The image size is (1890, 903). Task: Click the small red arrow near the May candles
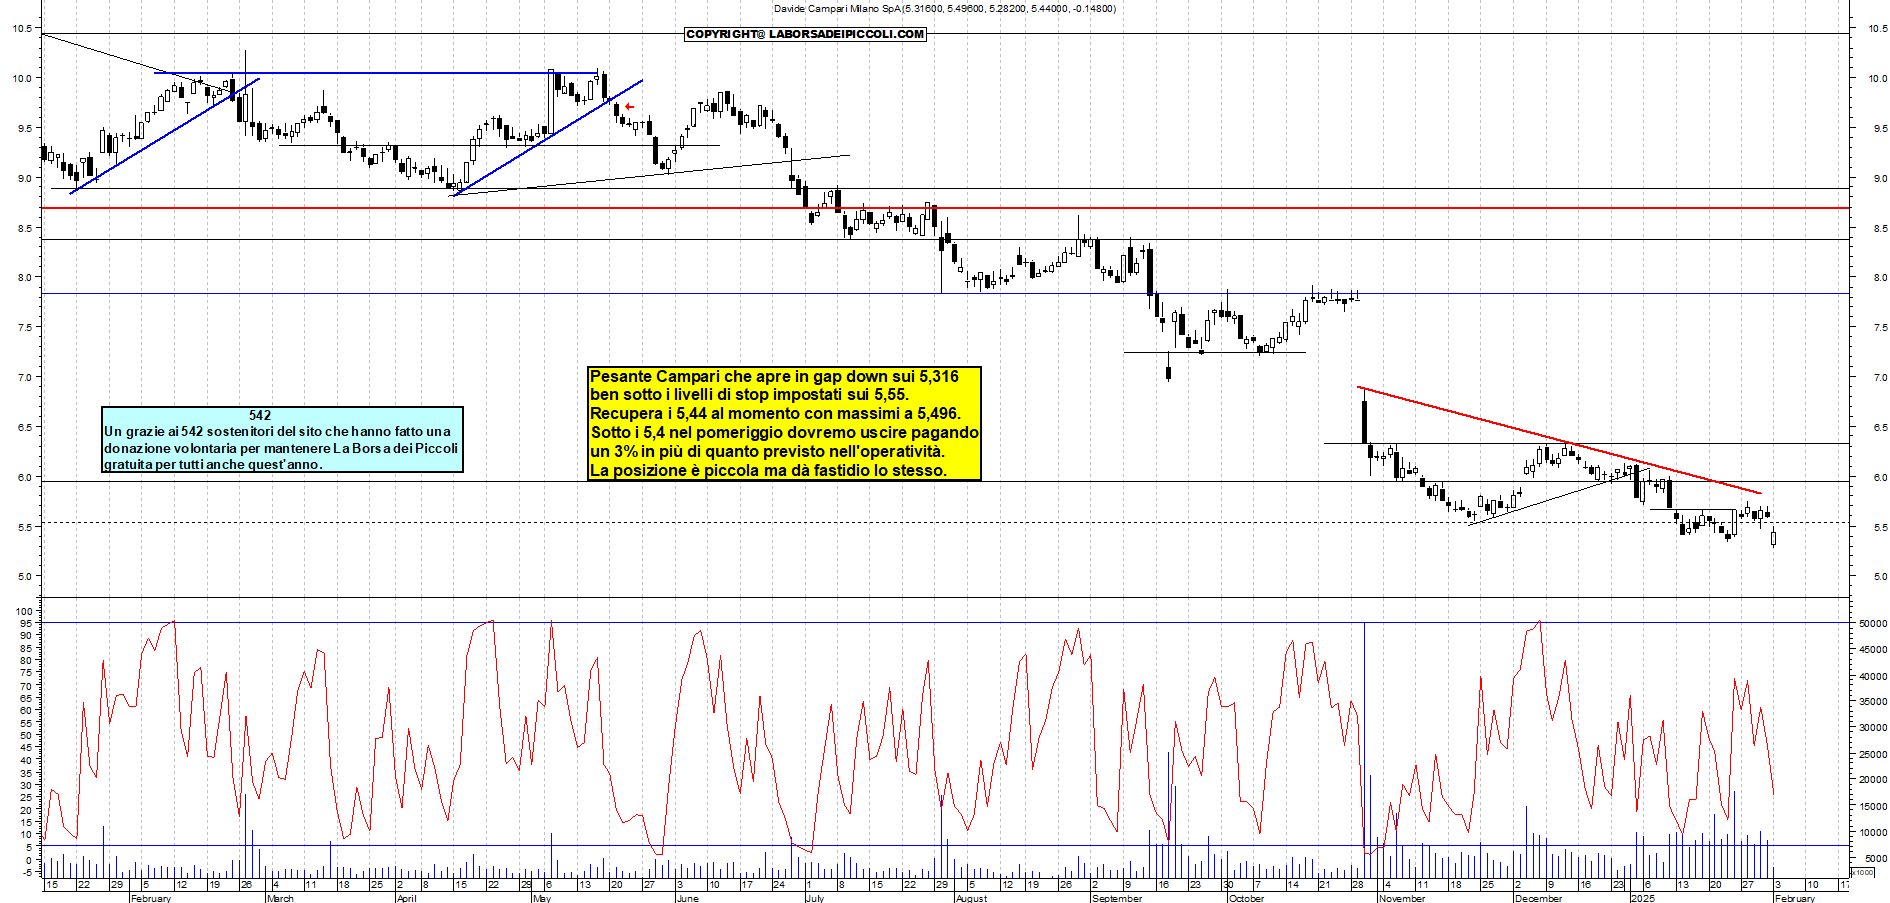(629, 106)
